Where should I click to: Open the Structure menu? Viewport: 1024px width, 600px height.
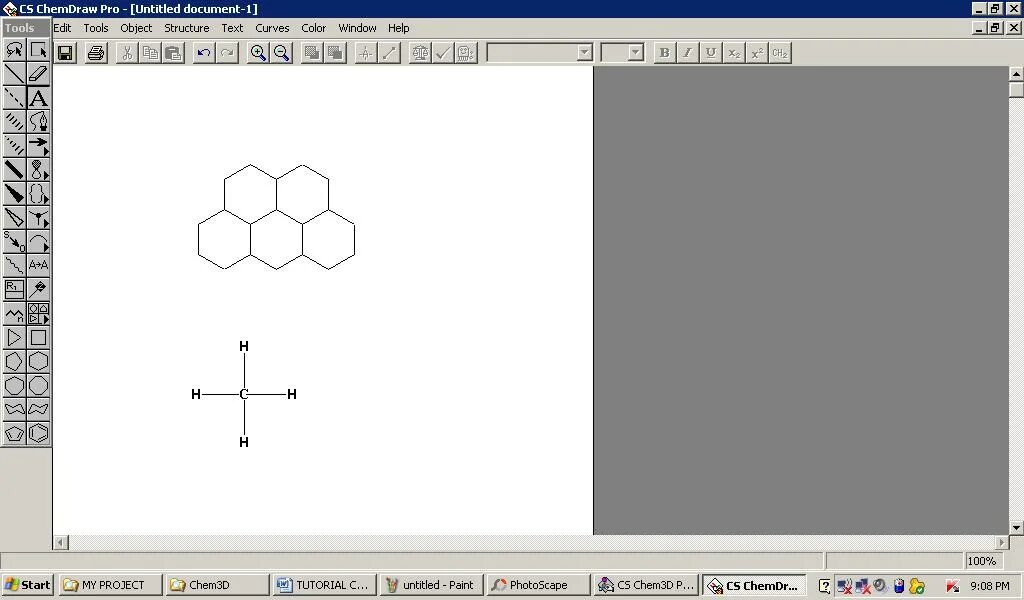pos(187,28)
